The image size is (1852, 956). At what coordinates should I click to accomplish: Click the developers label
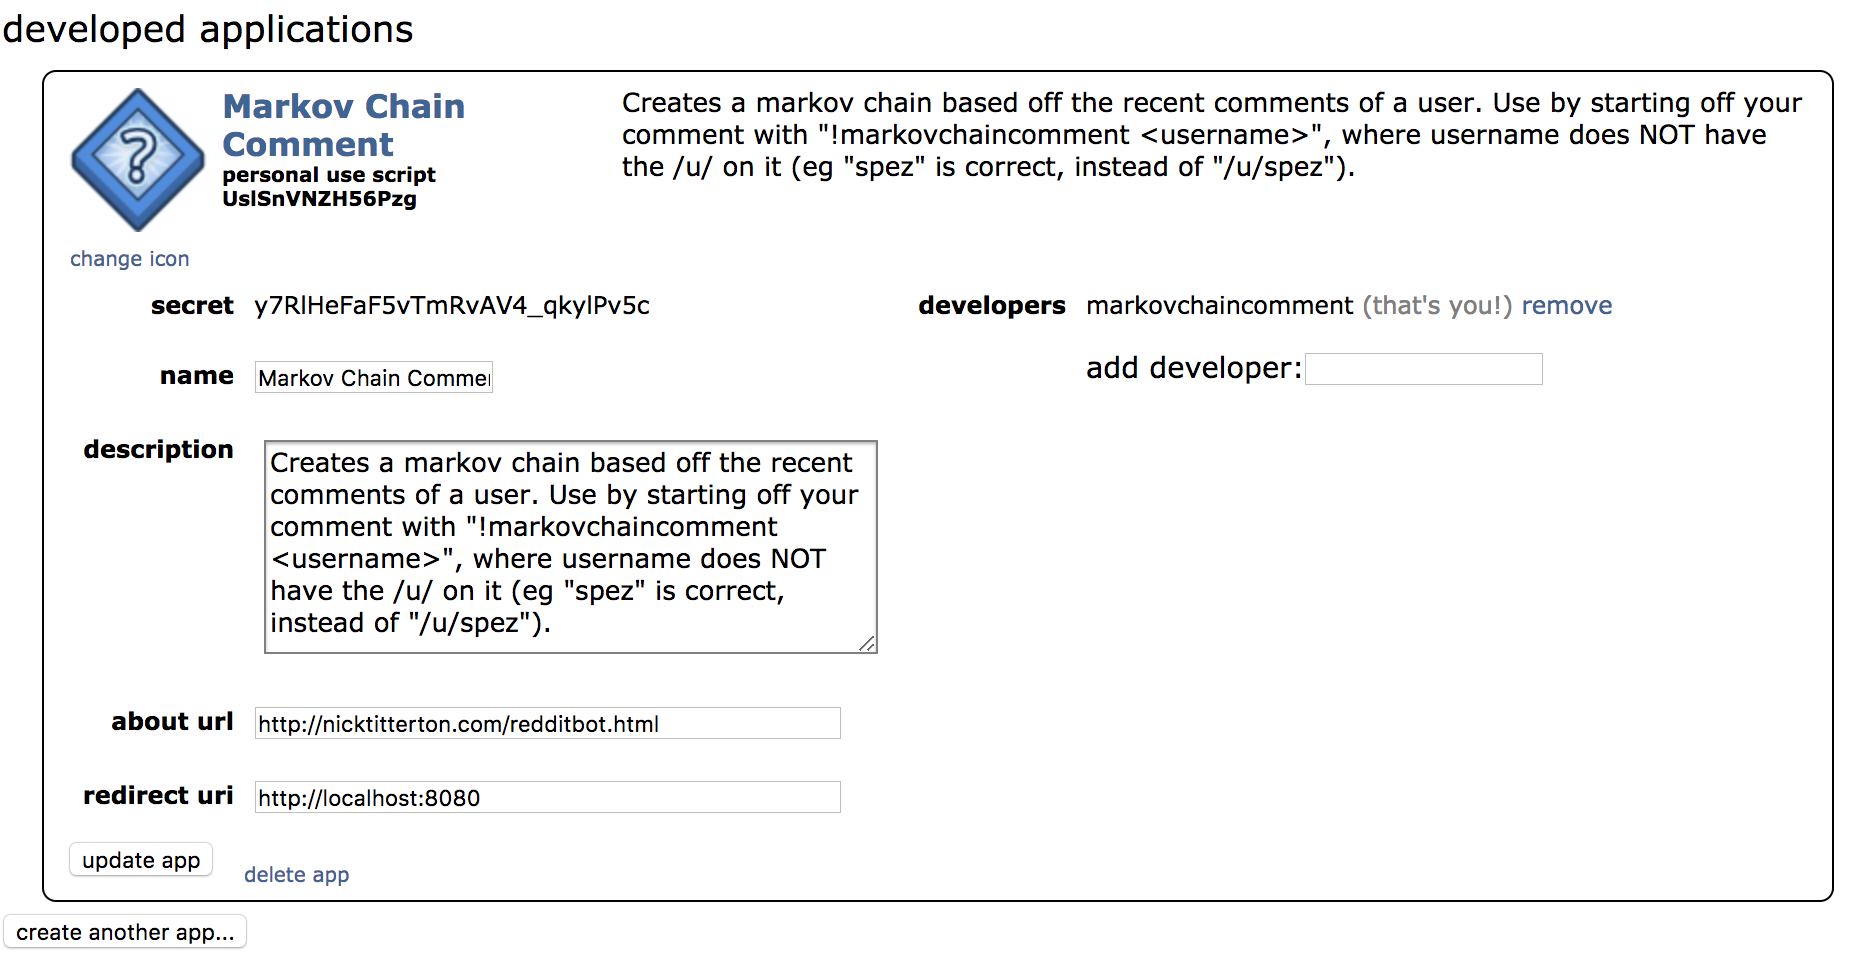point(992,306)
